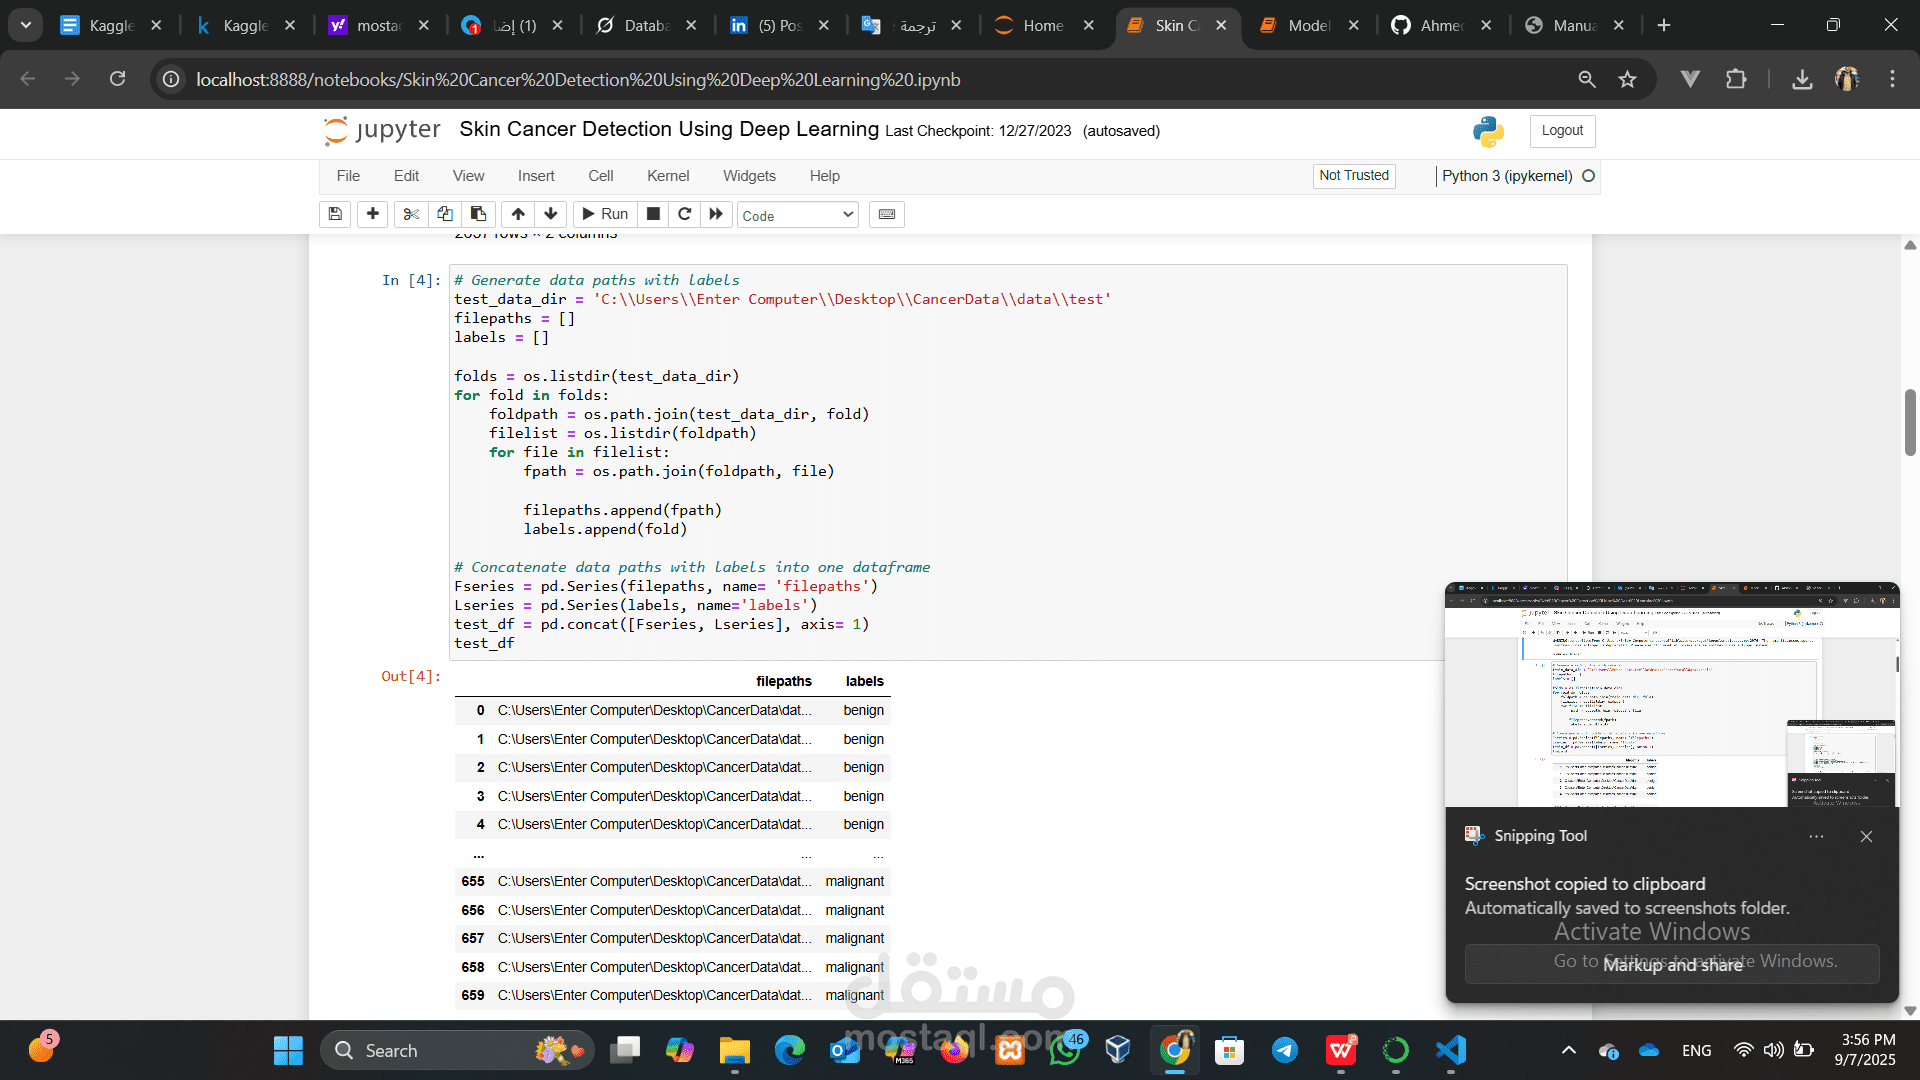Bookmark this page star icon
The height and width of the screenshot is (1080, 1920).
(1628, 79)
